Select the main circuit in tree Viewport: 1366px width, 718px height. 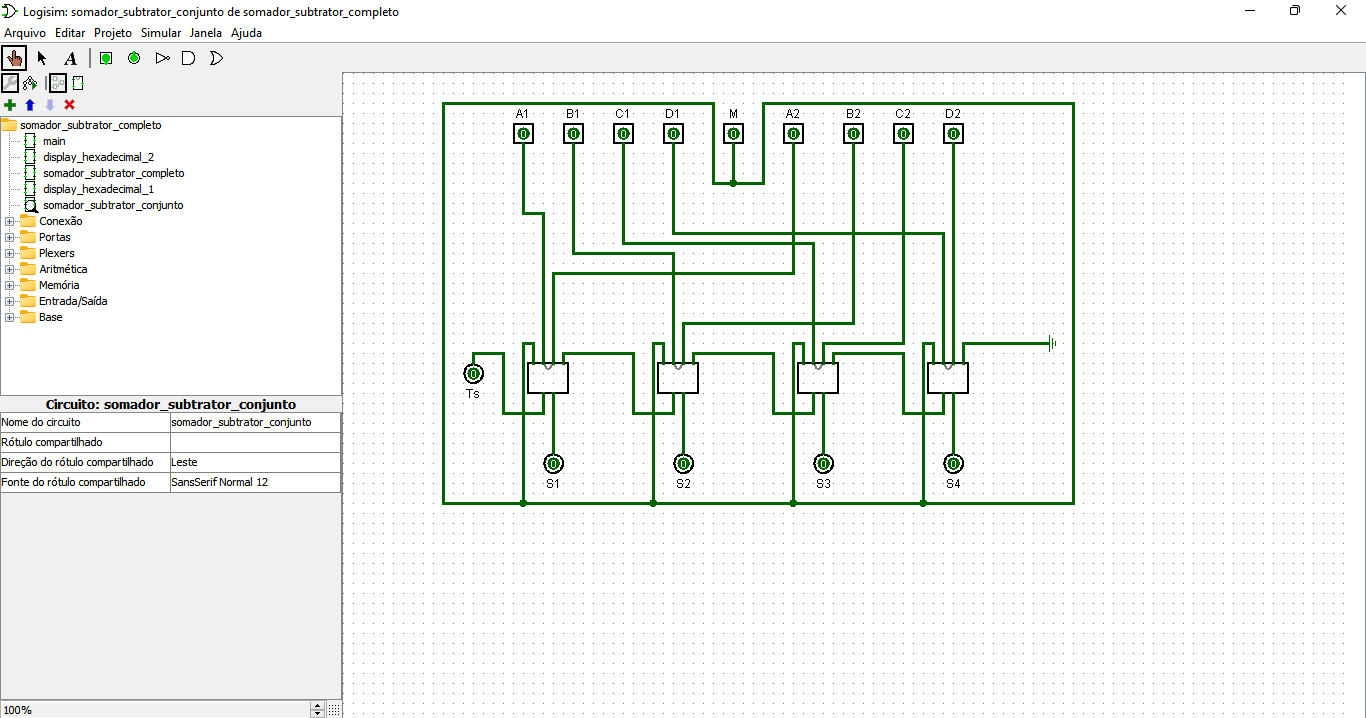pyautogui.click(x=54, y=141)
